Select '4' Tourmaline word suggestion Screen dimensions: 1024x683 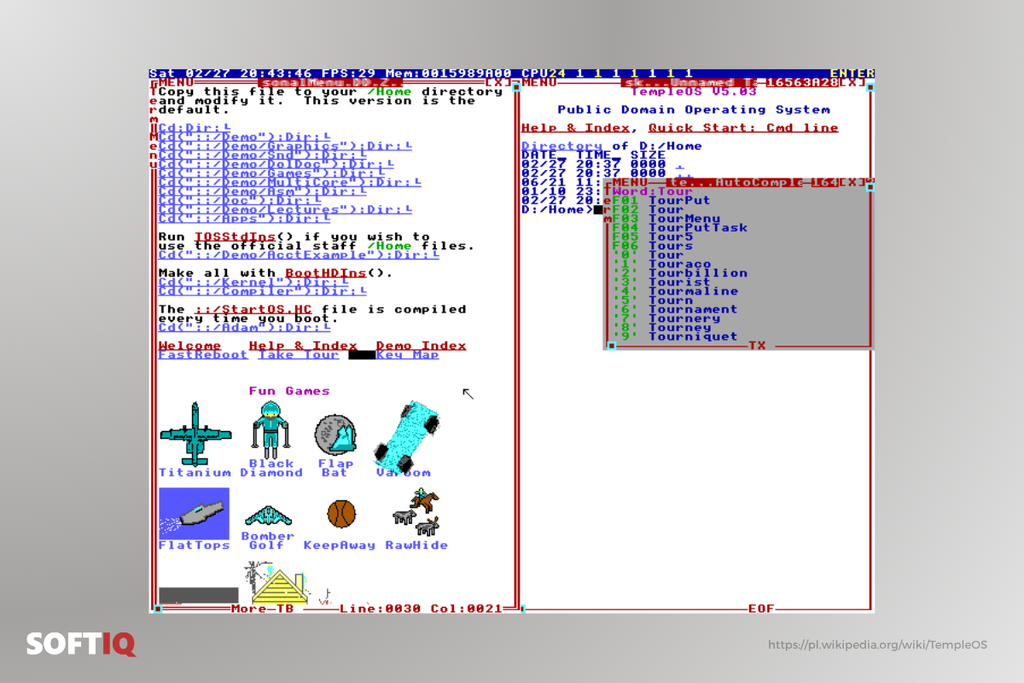coord(675,292)
